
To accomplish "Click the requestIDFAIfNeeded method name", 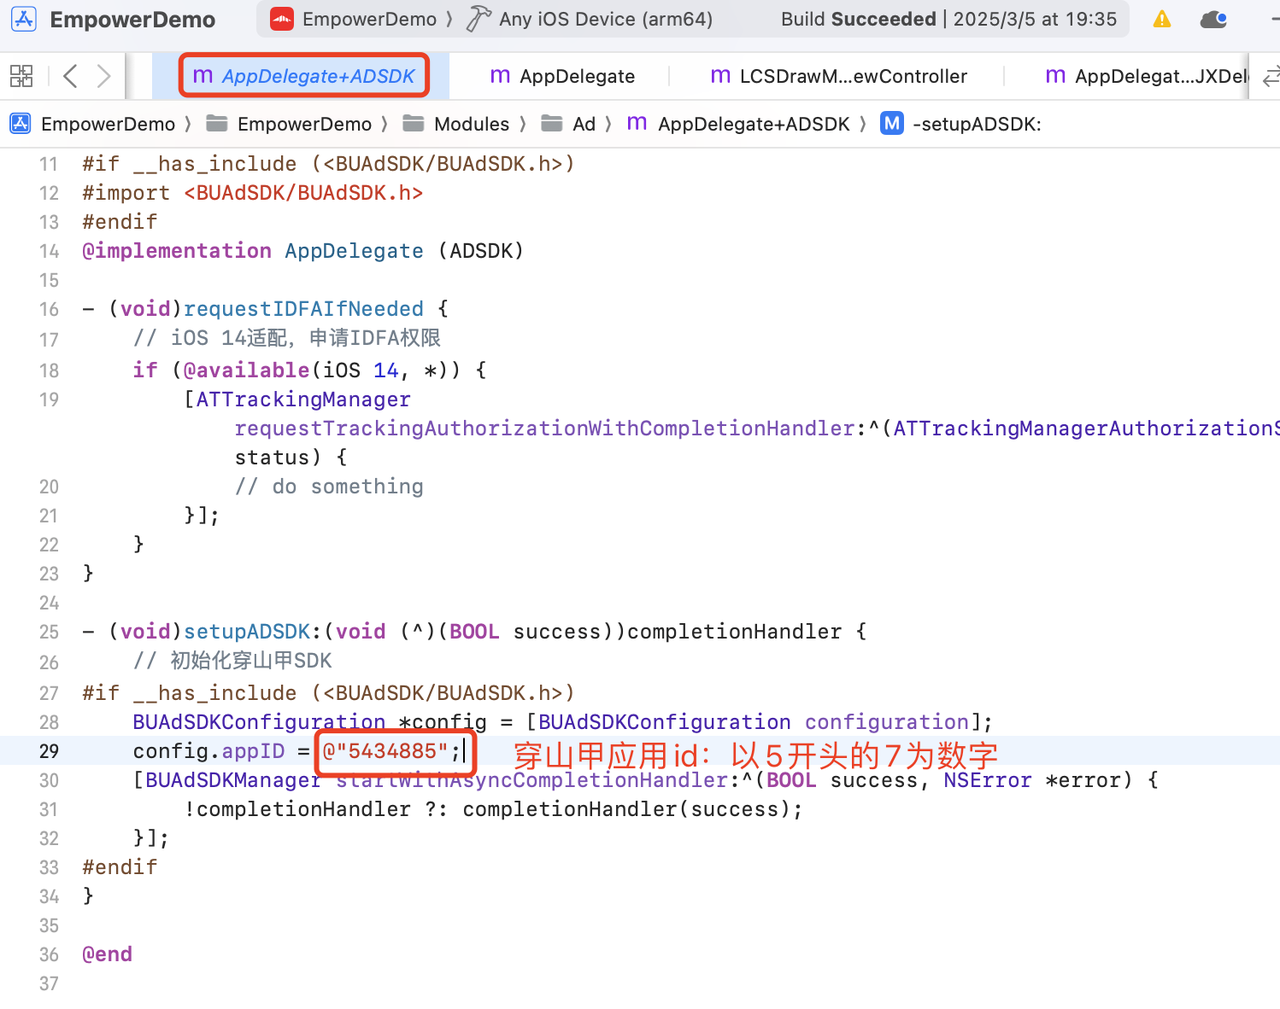I will pyautogui.click(x=303, y=309).
